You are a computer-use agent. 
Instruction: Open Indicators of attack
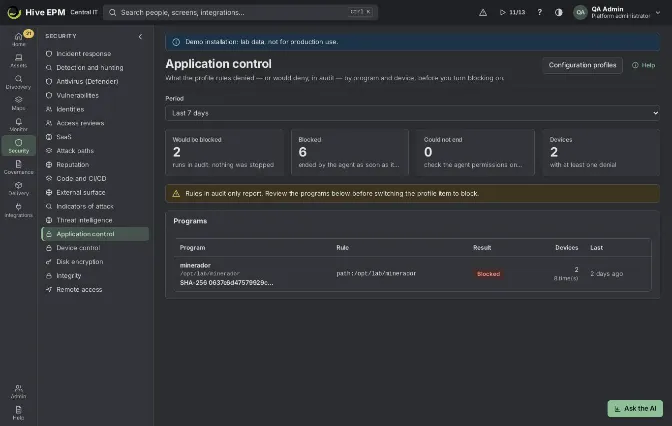pos(95,206)
